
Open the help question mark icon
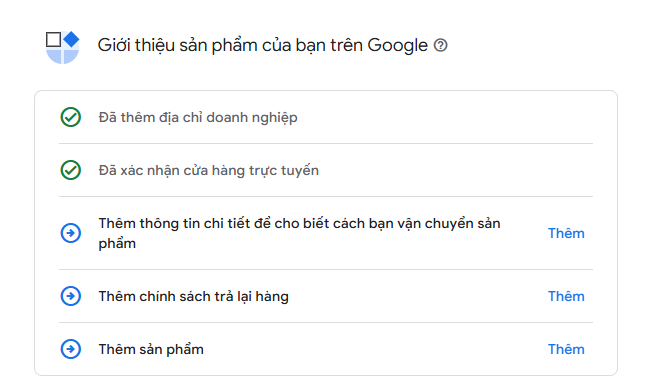(x=440, y=45)
